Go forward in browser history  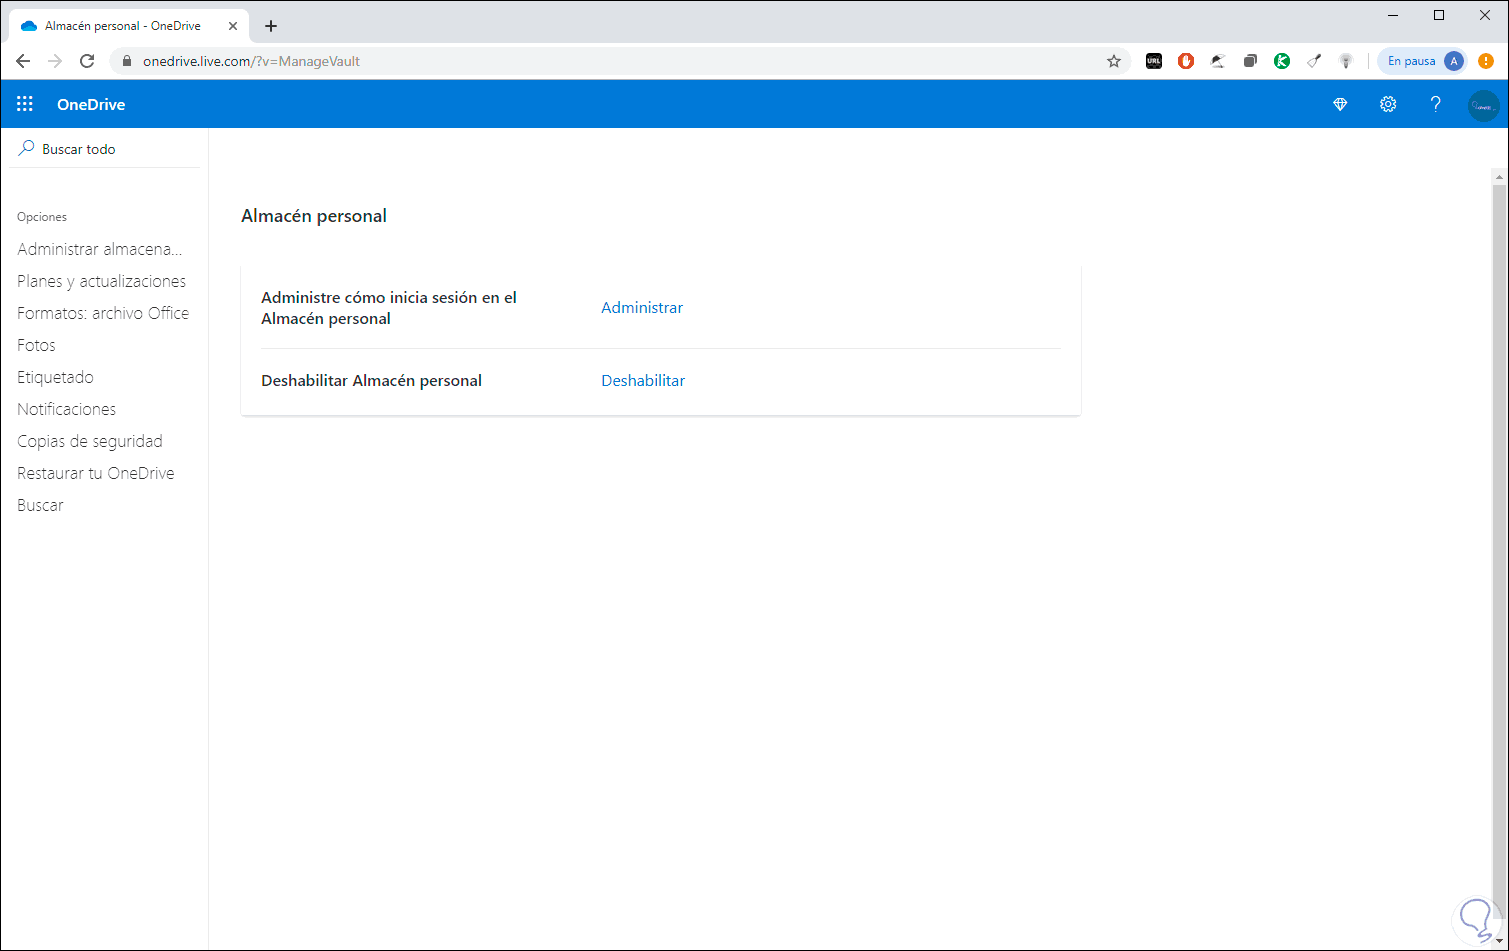55,61
